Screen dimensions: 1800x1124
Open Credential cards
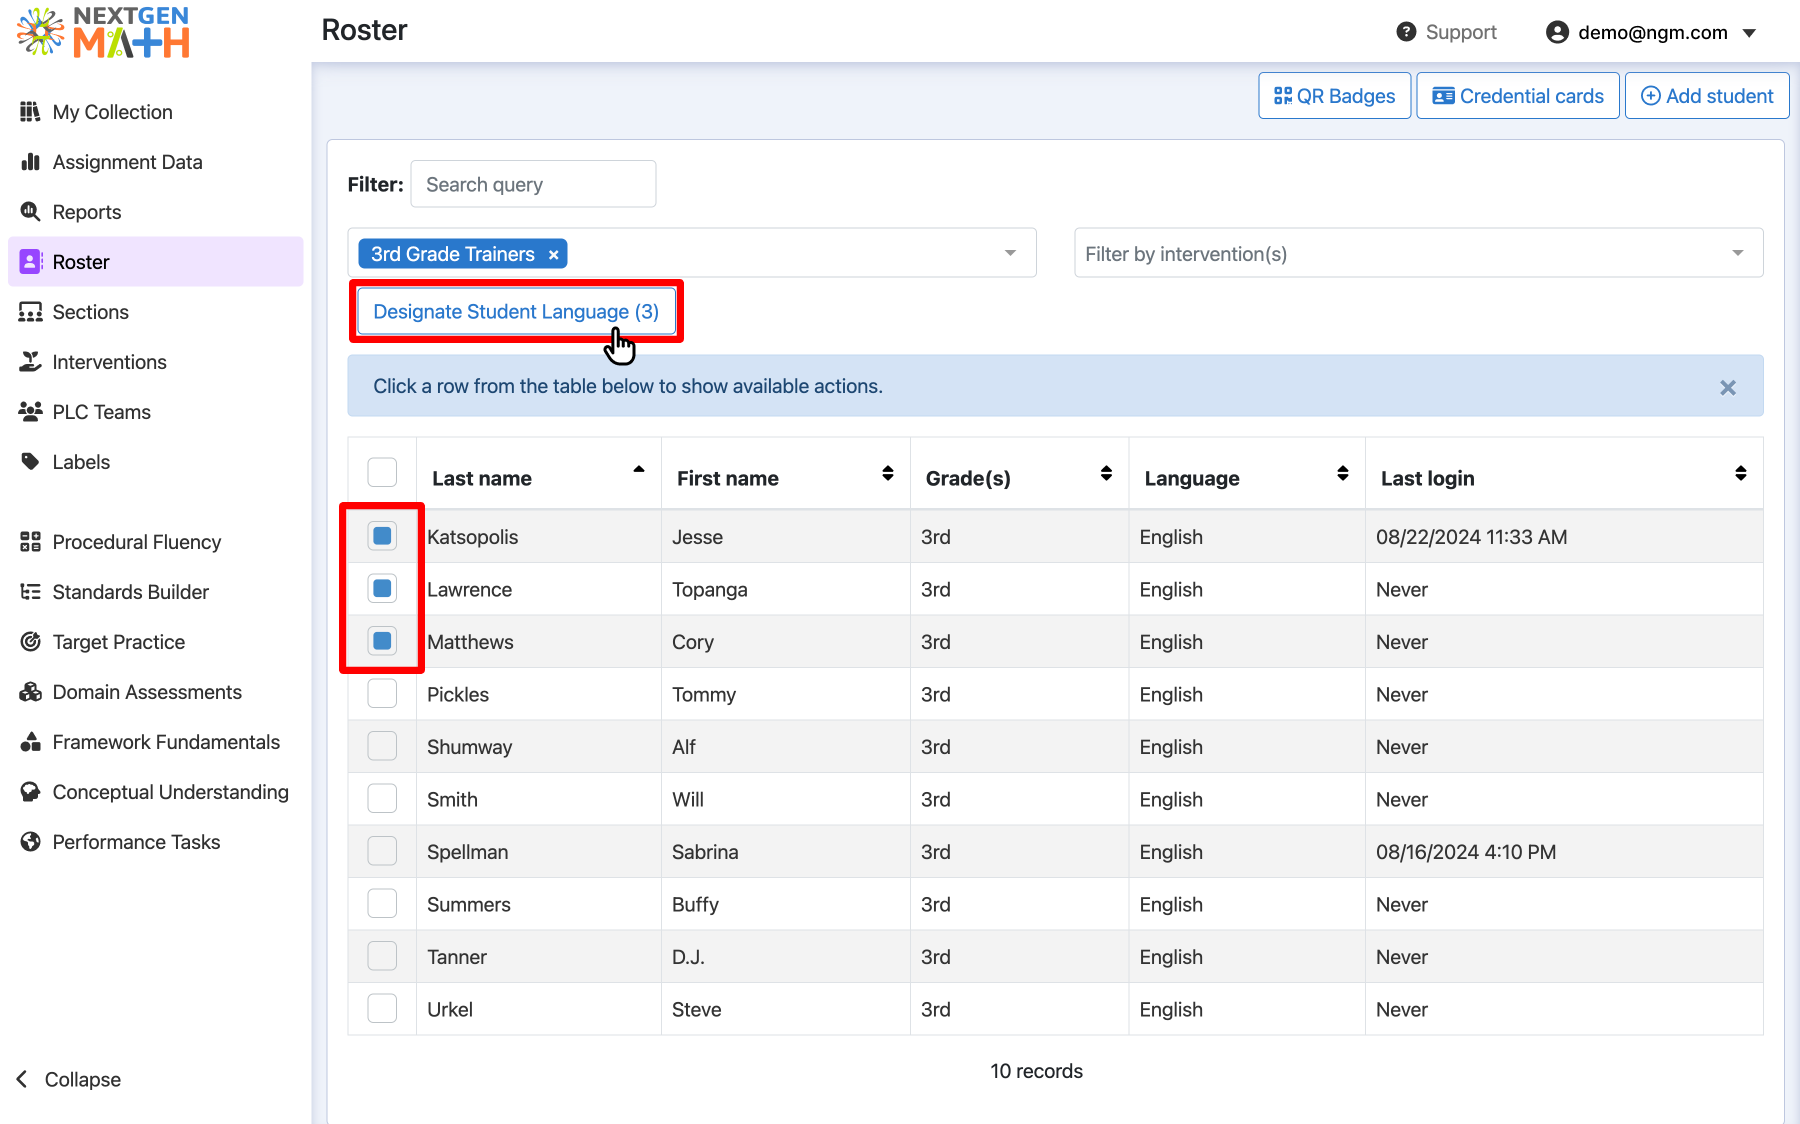[x=1518, y=96]
